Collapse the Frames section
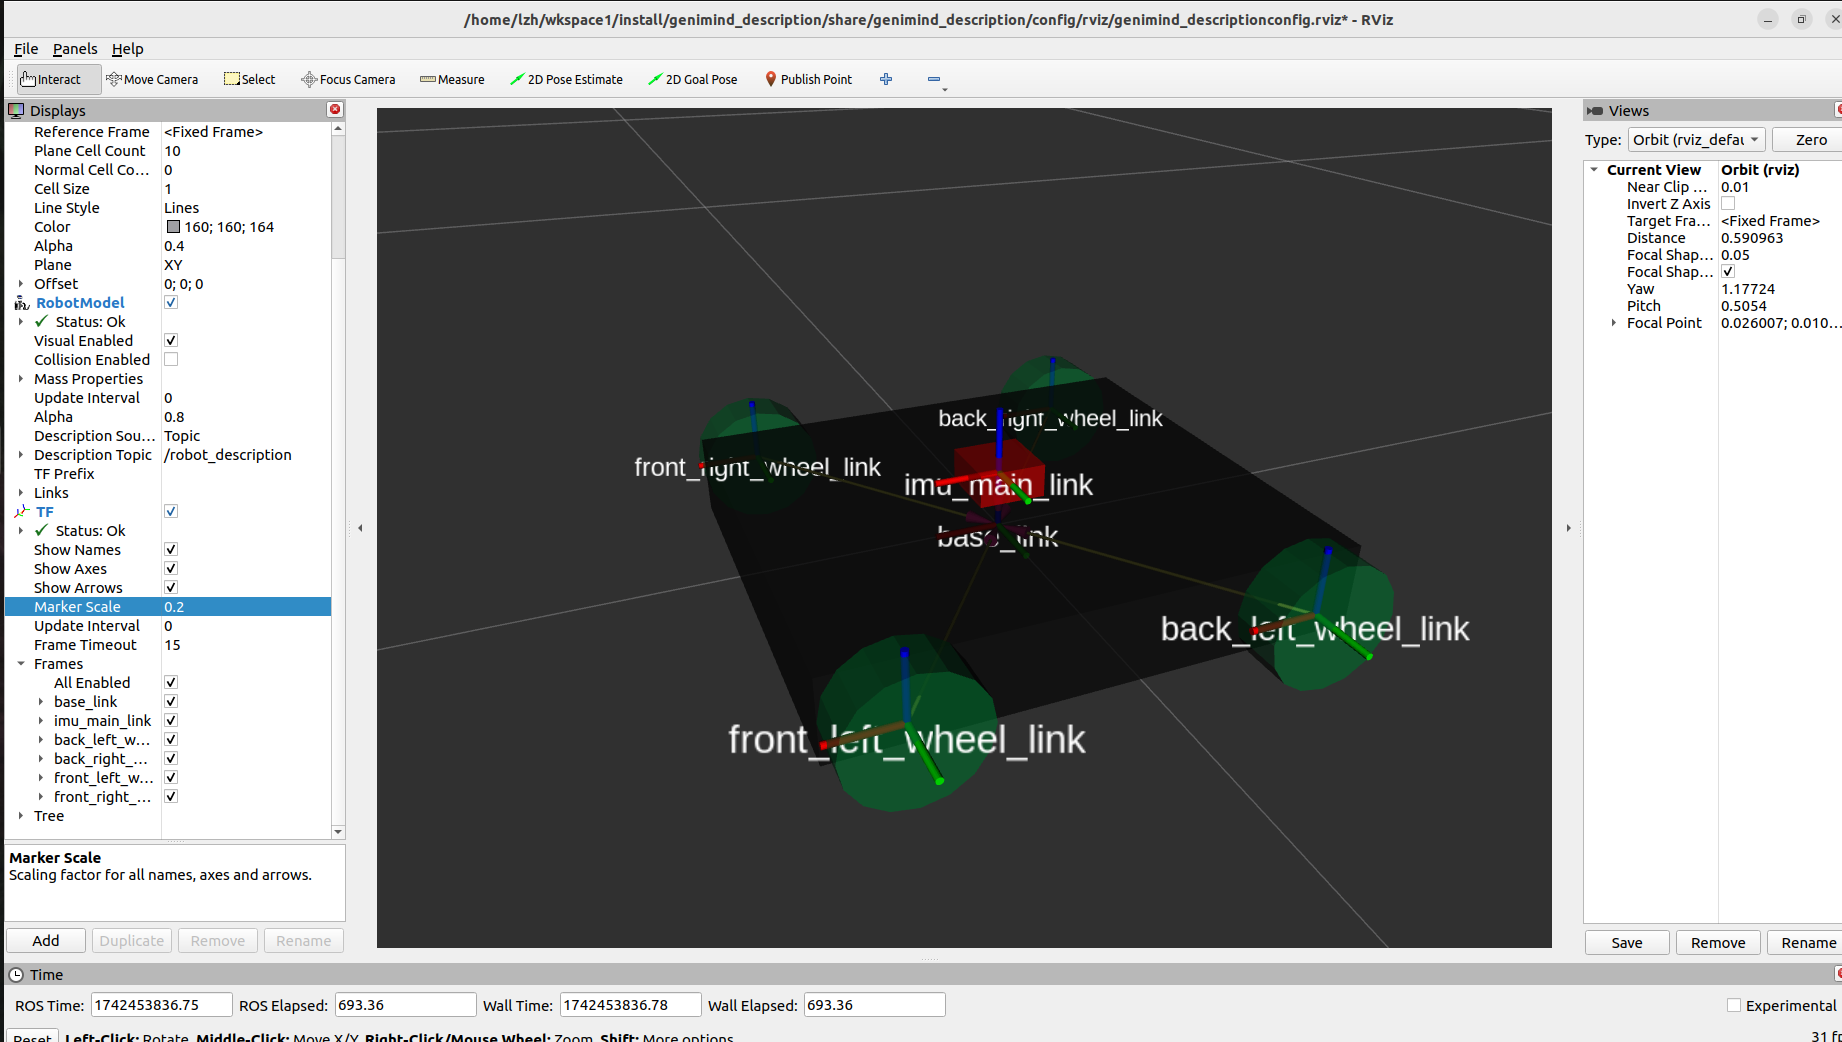Screen dimensions: 1842x1042 (x=21, y=664)
